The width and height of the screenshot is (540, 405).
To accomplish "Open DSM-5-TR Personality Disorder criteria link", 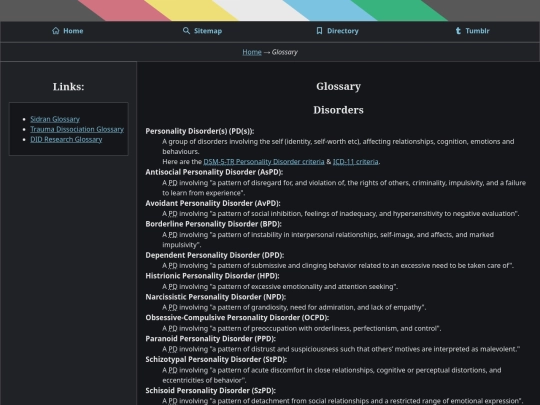I will pos(264,162).
